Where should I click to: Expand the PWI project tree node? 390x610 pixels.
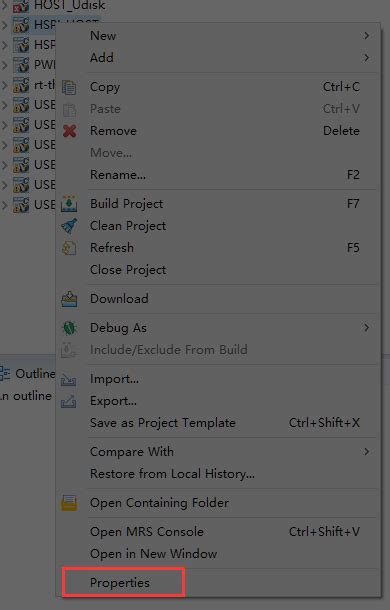(x=4, y=65)
